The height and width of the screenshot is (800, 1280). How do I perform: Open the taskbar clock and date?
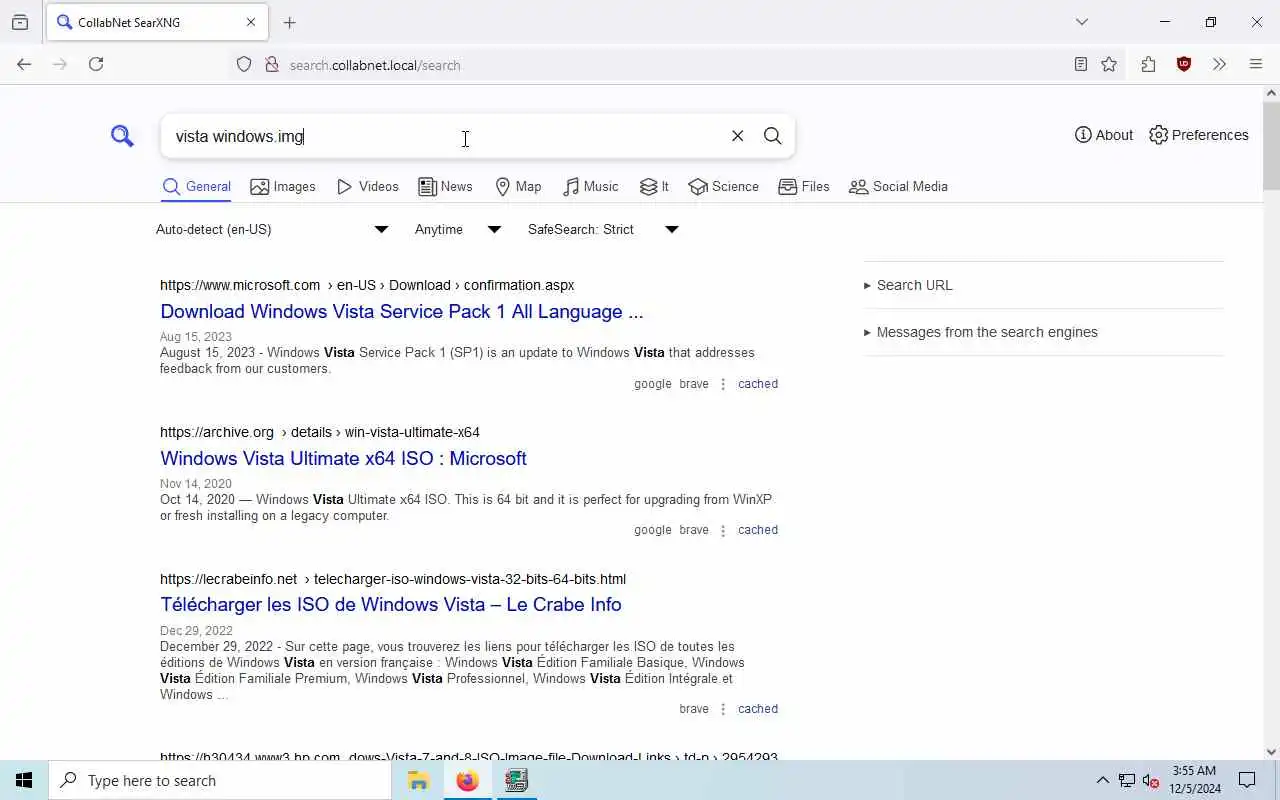(1195, 780)
